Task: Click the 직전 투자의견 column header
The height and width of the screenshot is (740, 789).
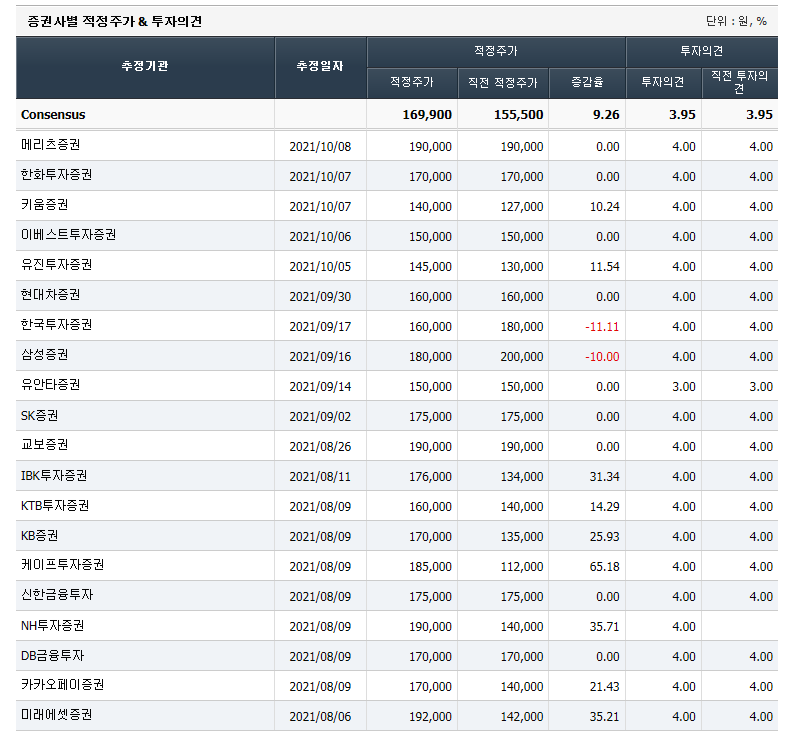Action: point(740,83)
